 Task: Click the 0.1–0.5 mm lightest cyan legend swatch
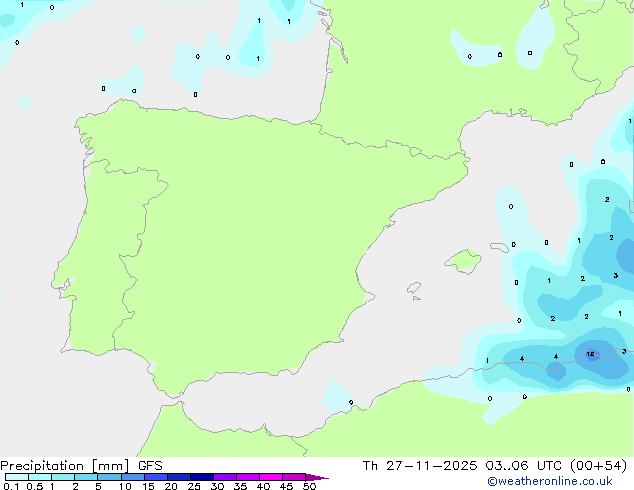pyautogui.click(x=17, y=477)
